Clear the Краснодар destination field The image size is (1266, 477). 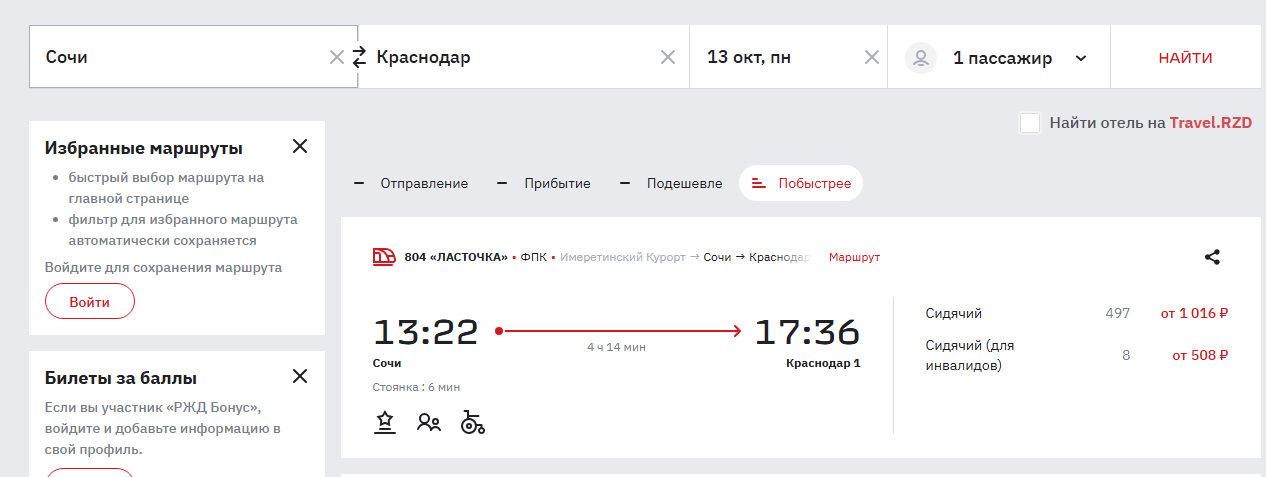pos(668,57)
